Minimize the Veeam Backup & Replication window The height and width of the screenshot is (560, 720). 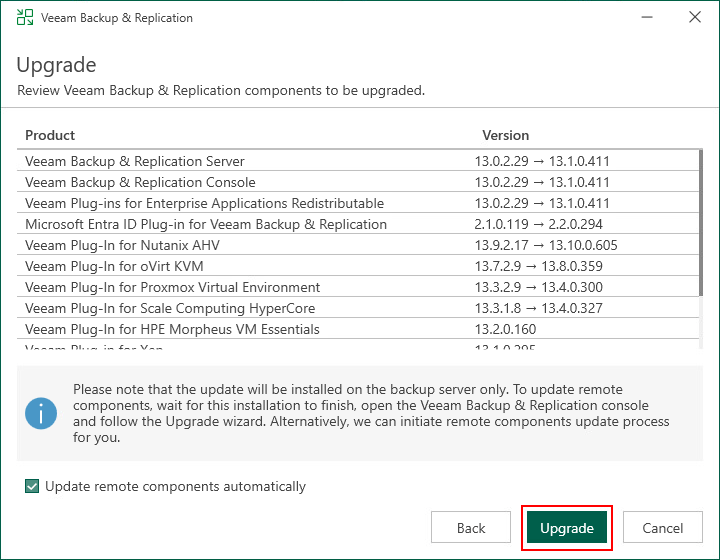click(647, 17)
